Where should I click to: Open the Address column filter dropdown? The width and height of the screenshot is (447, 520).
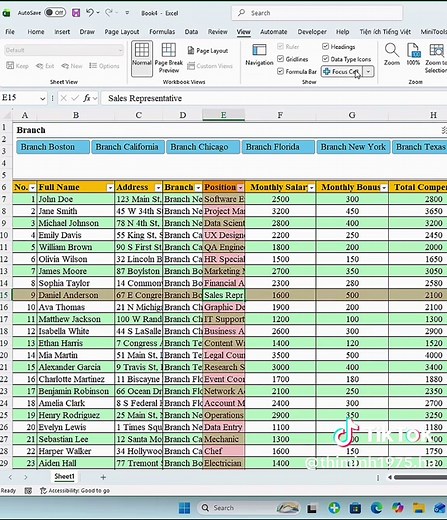pos(158,188)
